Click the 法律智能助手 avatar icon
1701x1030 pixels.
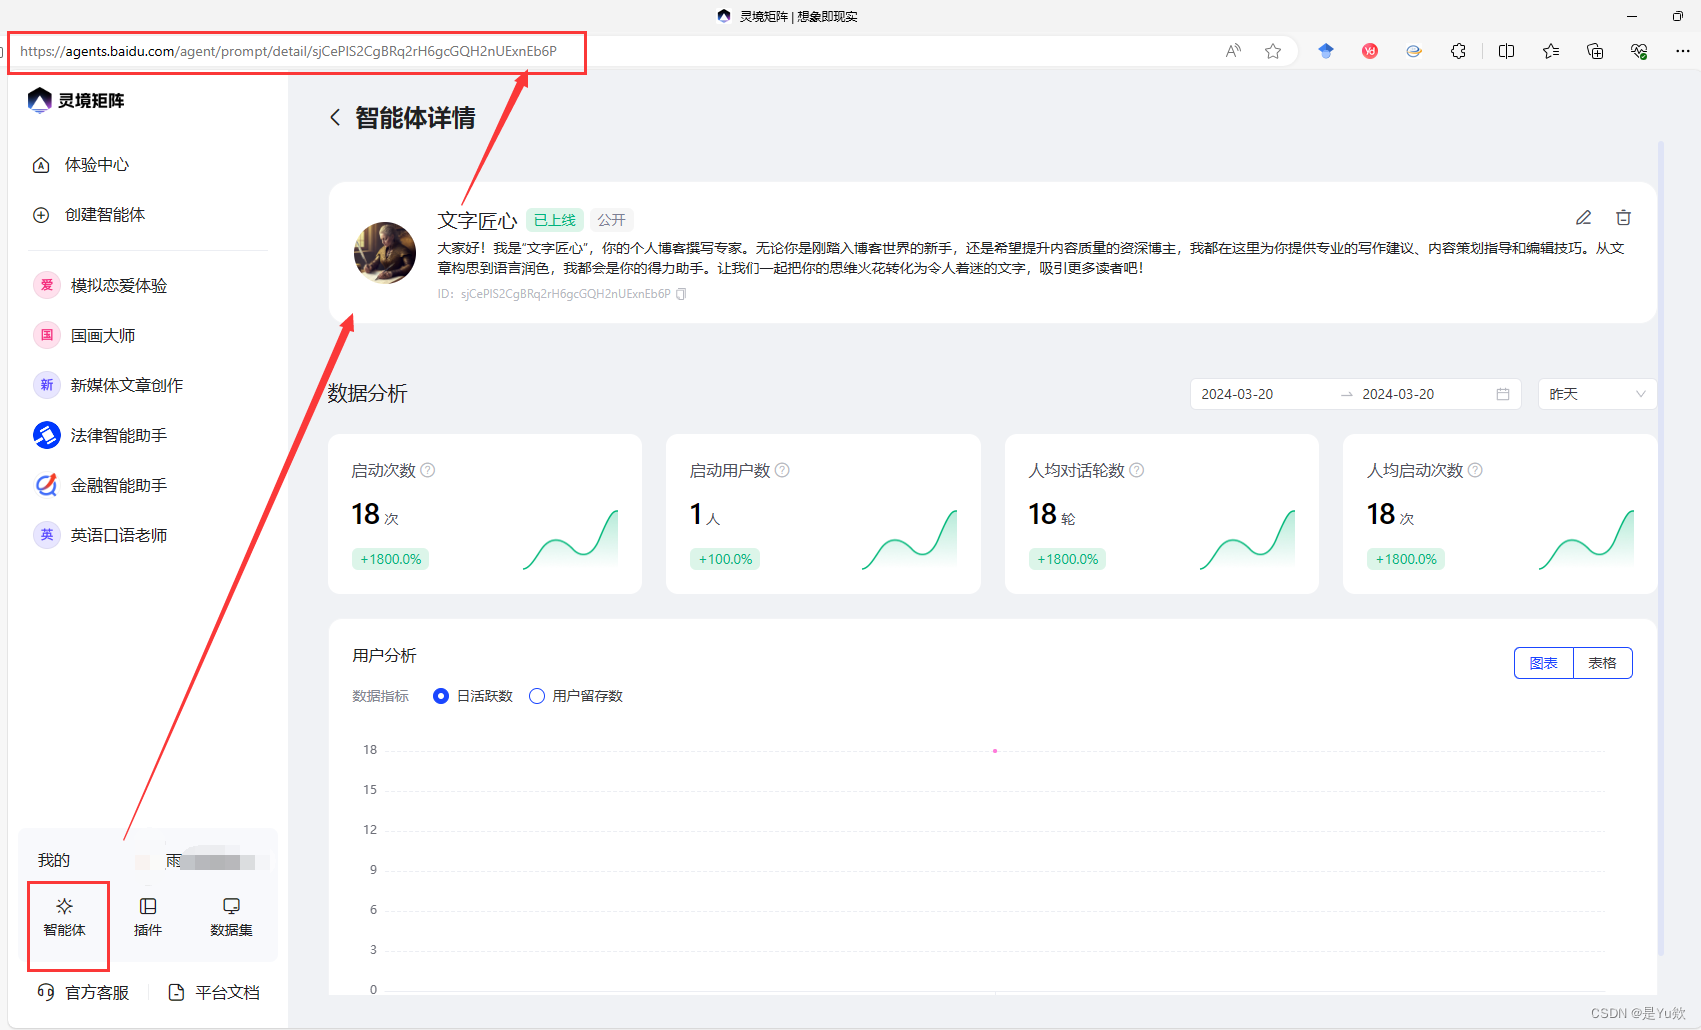[47, 435]
